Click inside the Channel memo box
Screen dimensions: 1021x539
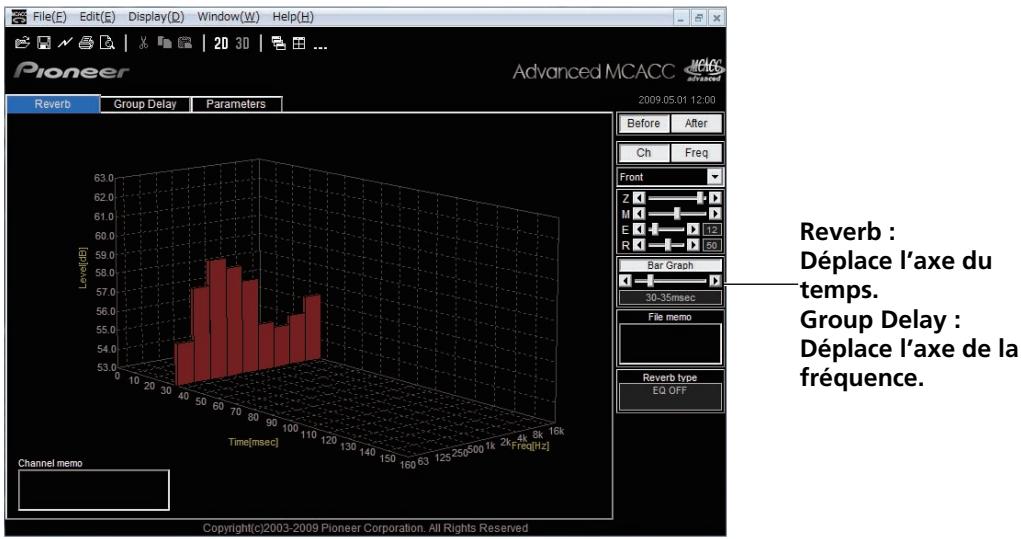click(x=94, y=490)
